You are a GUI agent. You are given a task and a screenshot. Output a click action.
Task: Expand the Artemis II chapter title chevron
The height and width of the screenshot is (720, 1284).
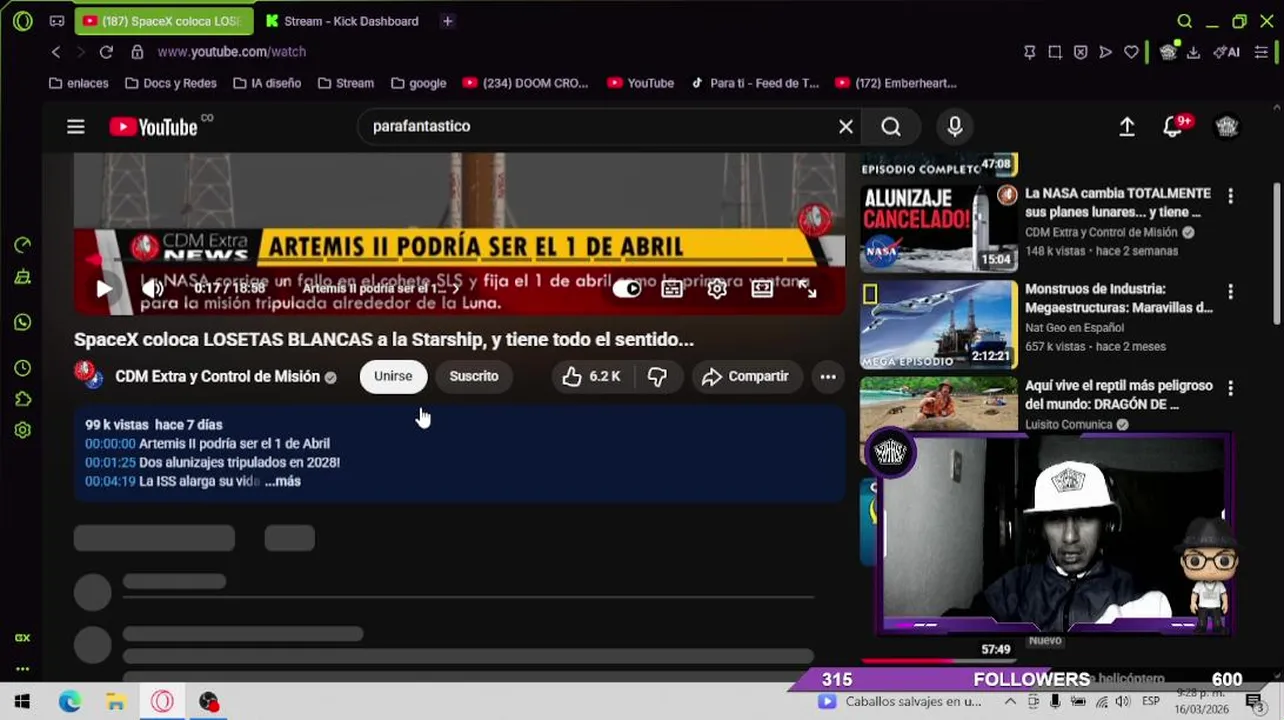tap(456, 288)
